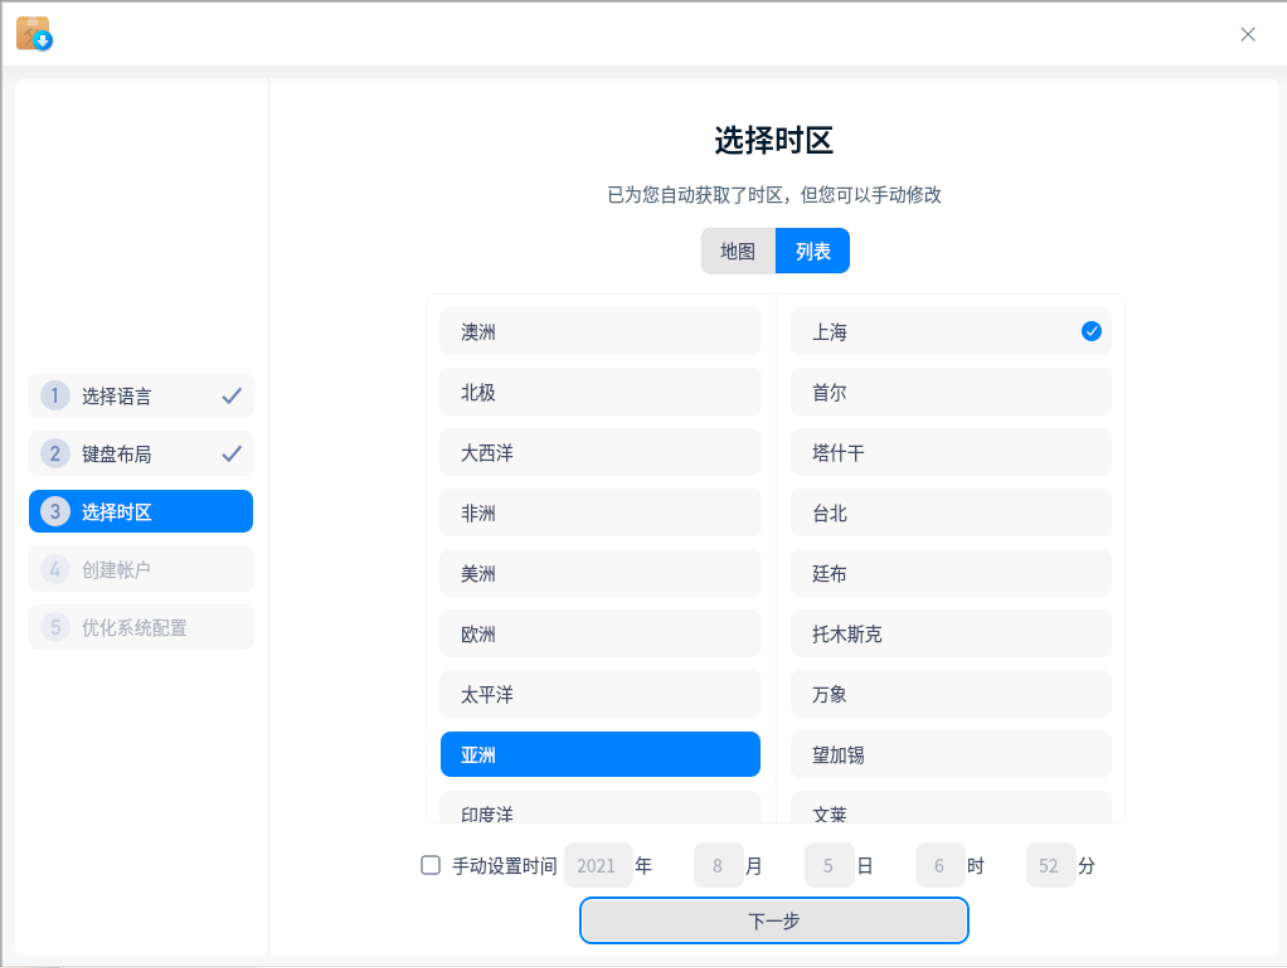Click the hour input showing 6

coord(940,865)
